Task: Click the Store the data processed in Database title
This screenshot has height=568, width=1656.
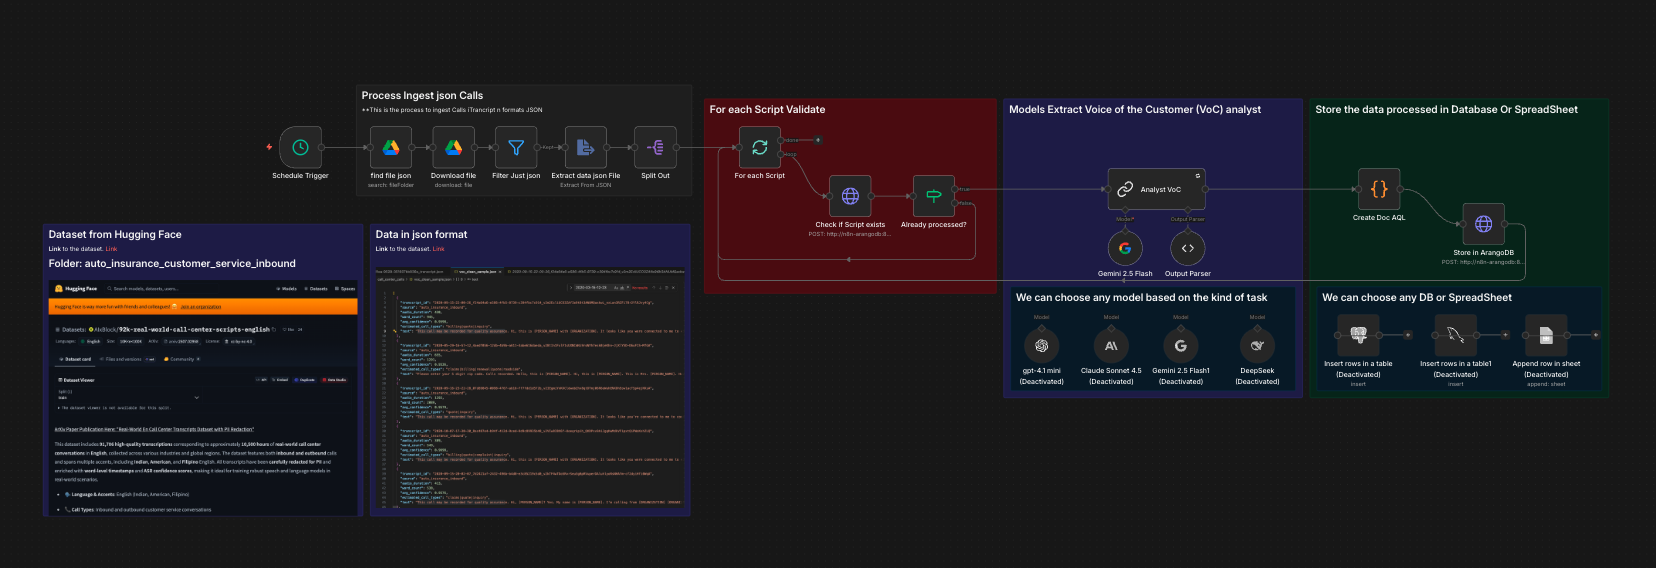Action: click(x=1446, y=110)
